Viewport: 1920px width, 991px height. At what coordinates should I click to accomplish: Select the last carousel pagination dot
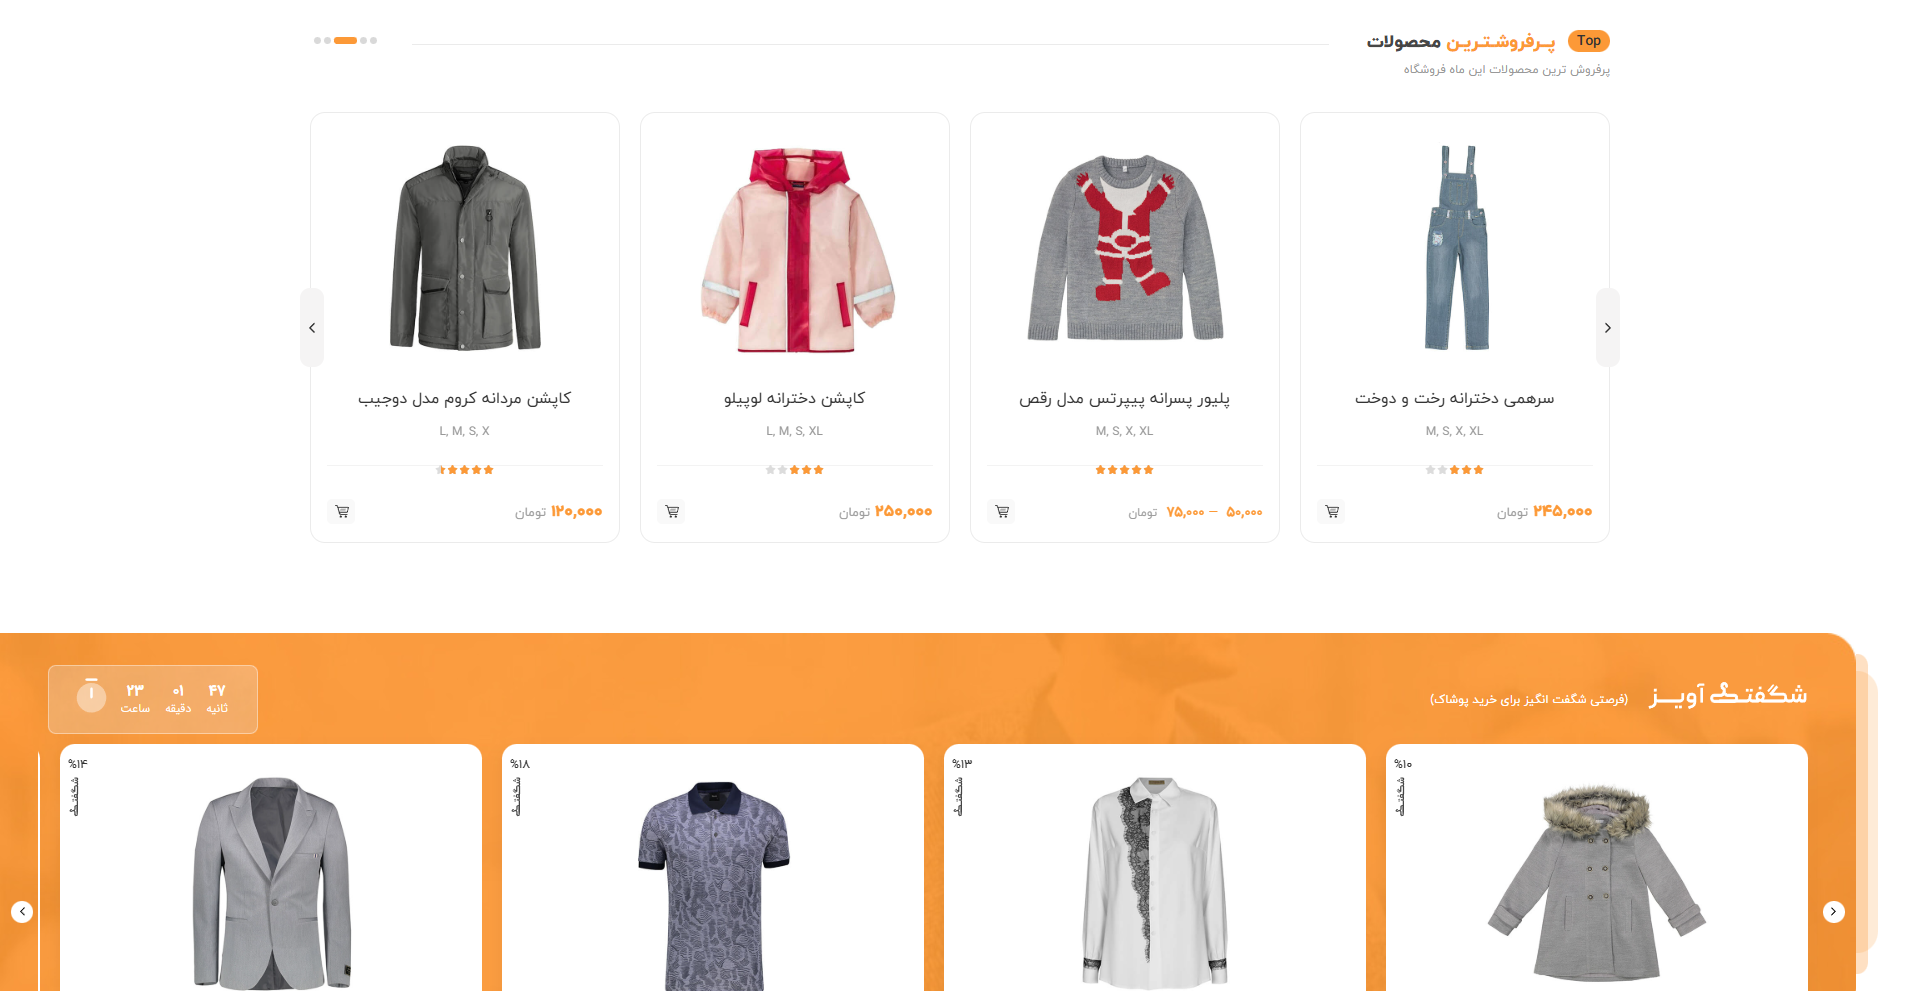[x=374, y=41]
